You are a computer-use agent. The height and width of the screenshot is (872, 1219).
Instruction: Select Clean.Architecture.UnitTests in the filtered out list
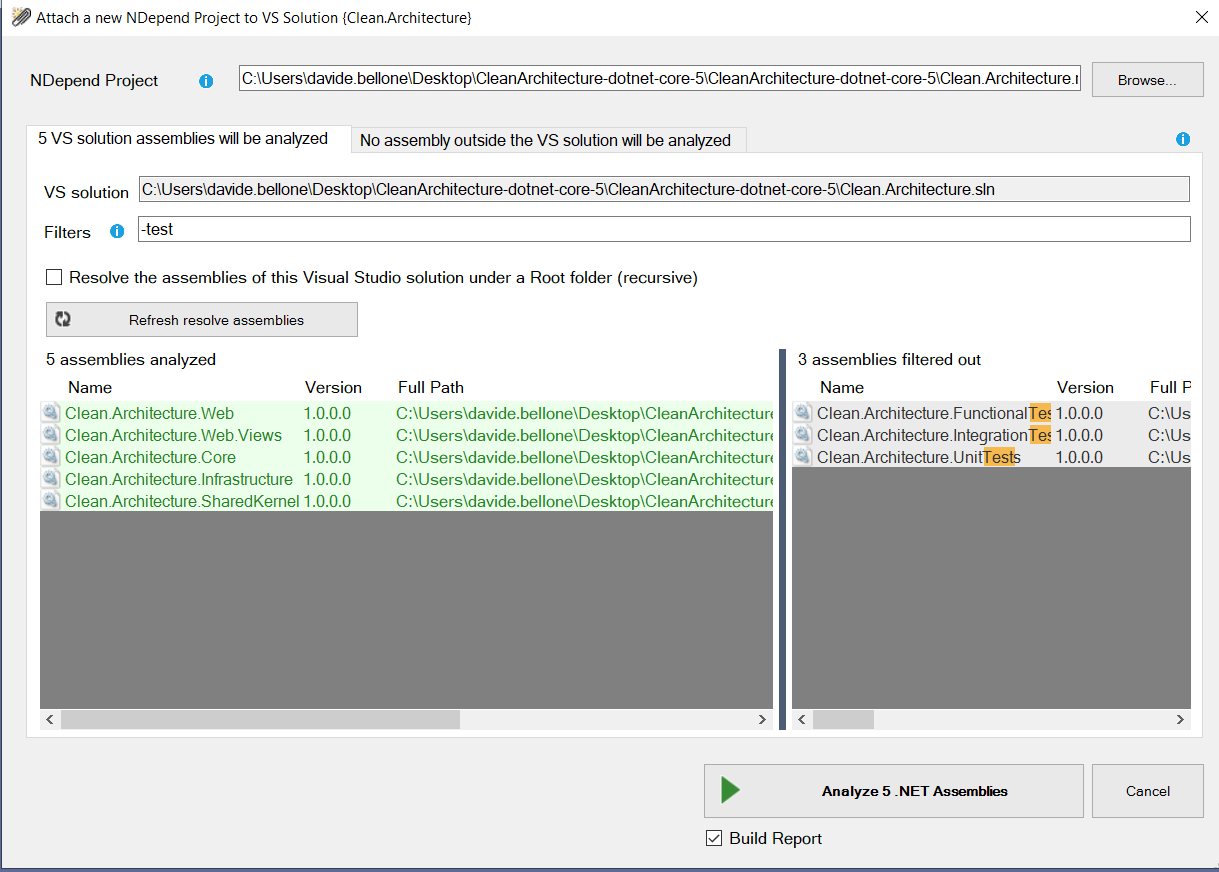[991, 457]
